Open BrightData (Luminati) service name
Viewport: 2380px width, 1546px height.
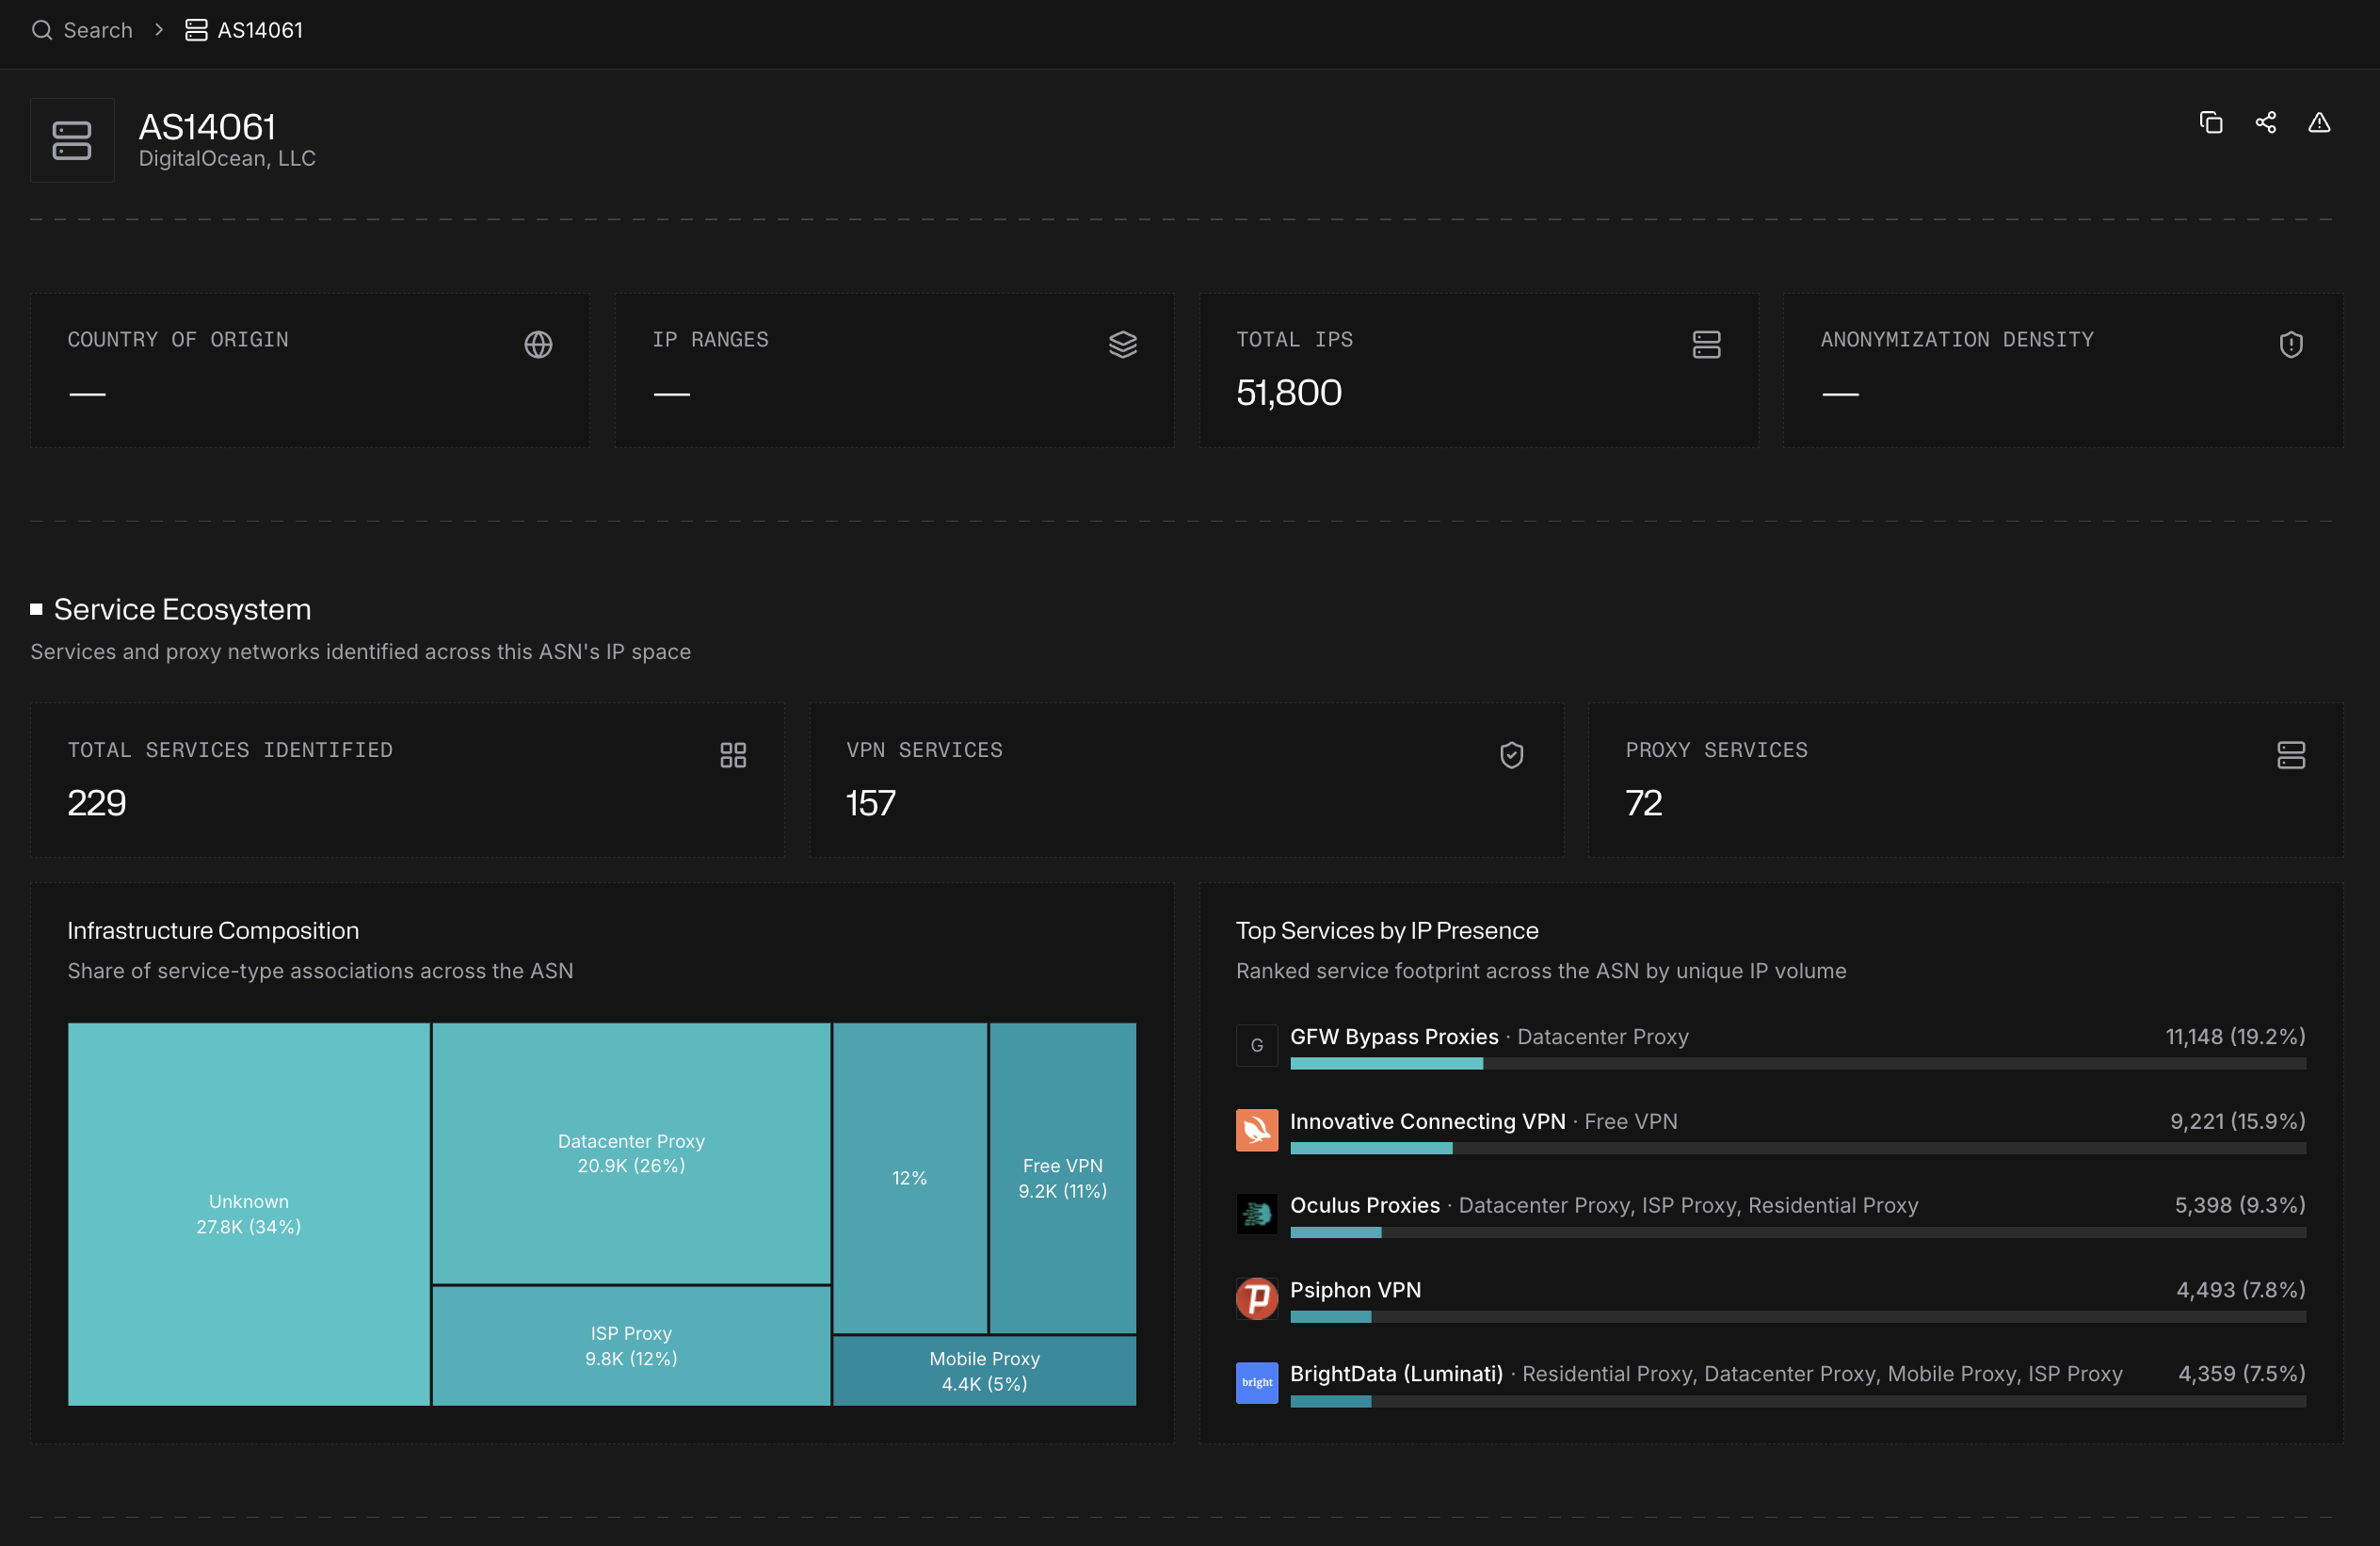click(x=1396, y=1373)
